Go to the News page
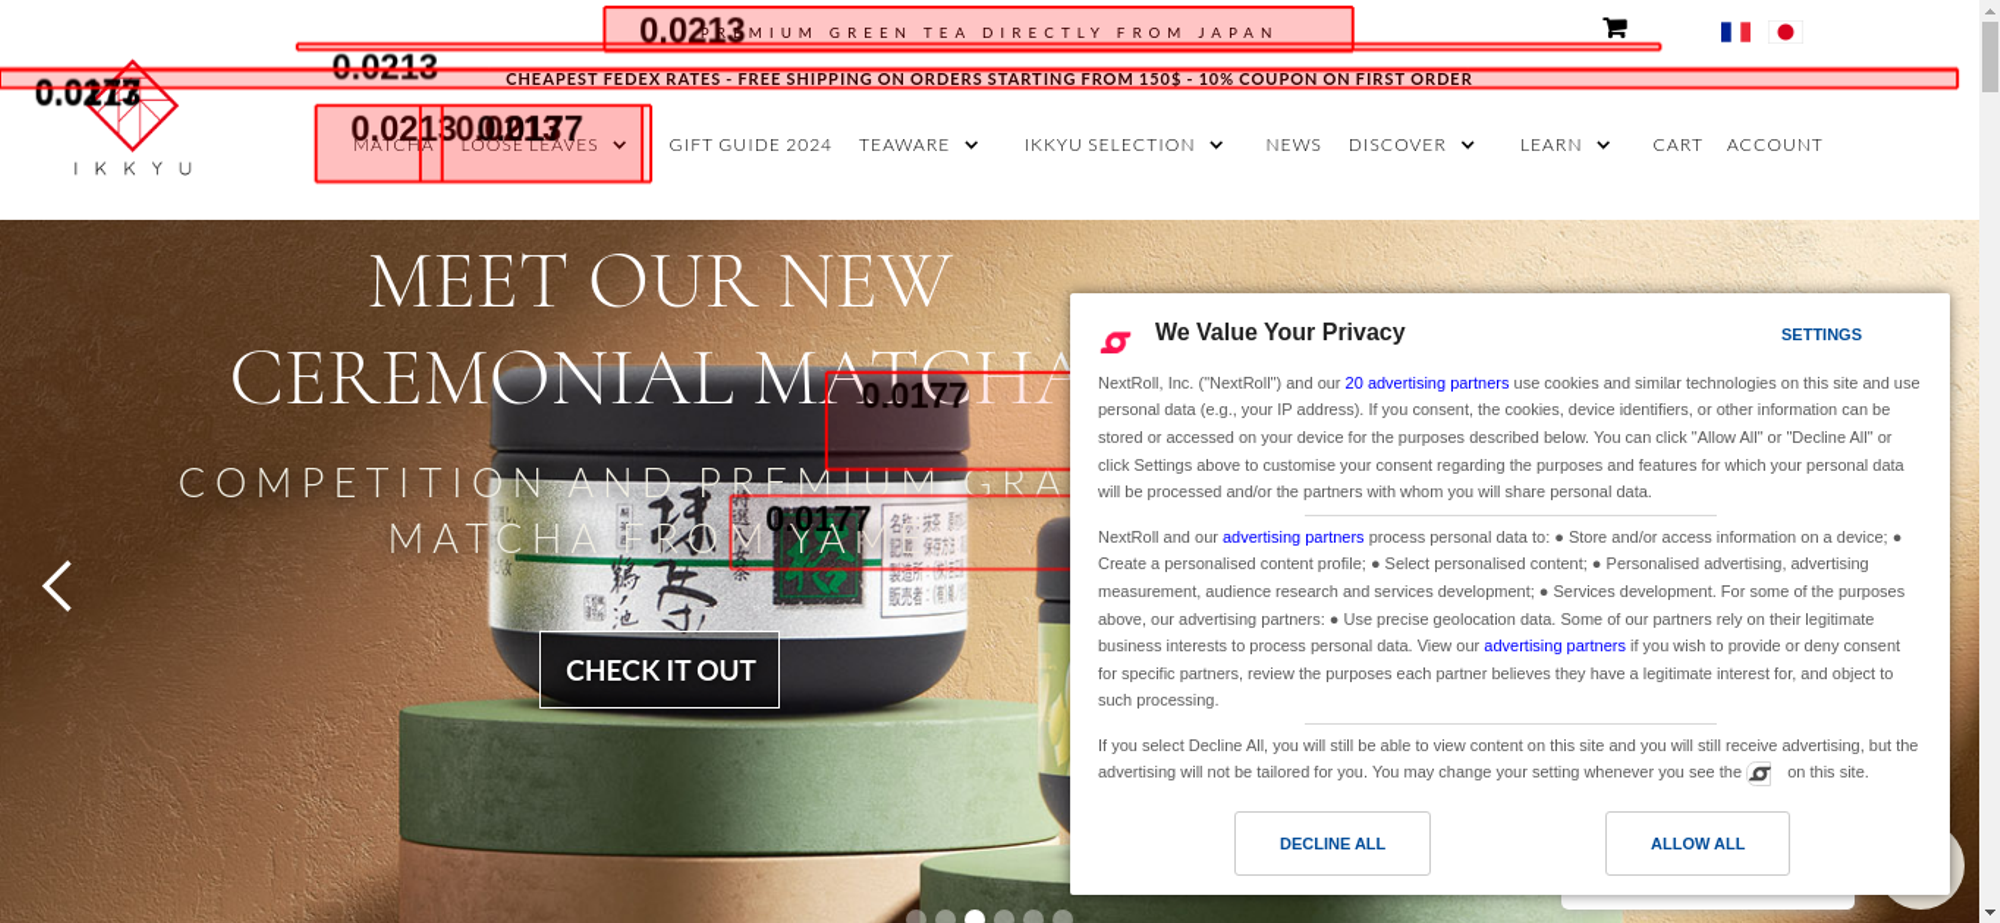Viewport: 2000px width, 923px height. pyautogui.click(x=1293, y=145)
